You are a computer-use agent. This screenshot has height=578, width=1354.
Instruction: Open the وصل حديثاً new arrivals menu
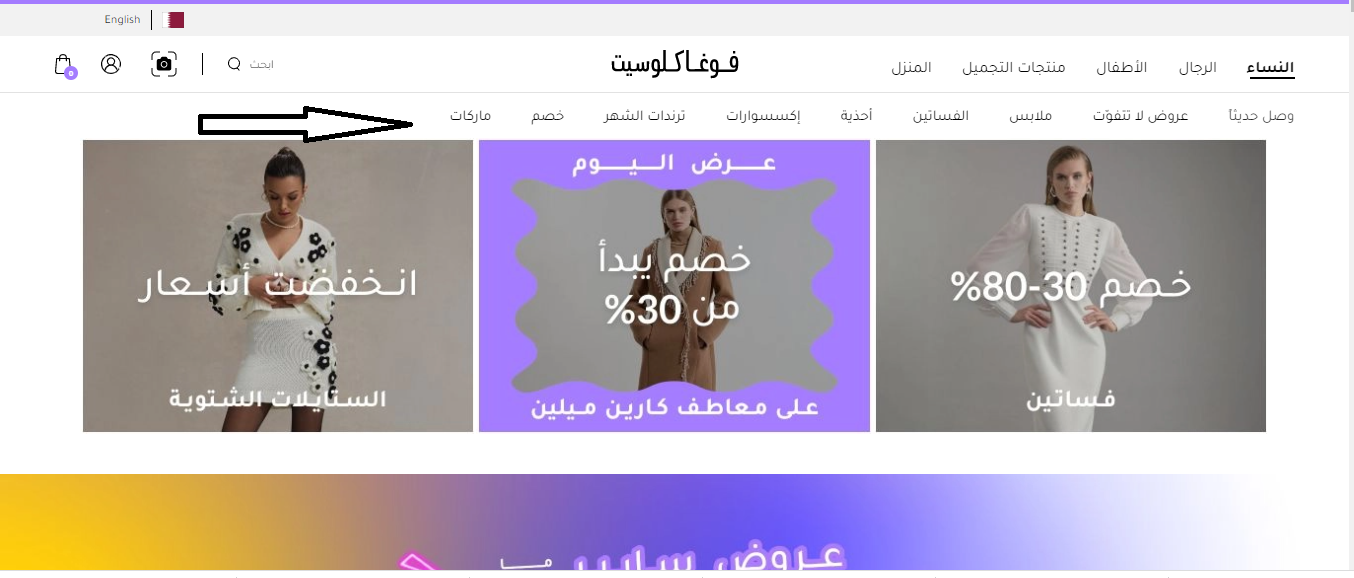(x=1262, y=116)
